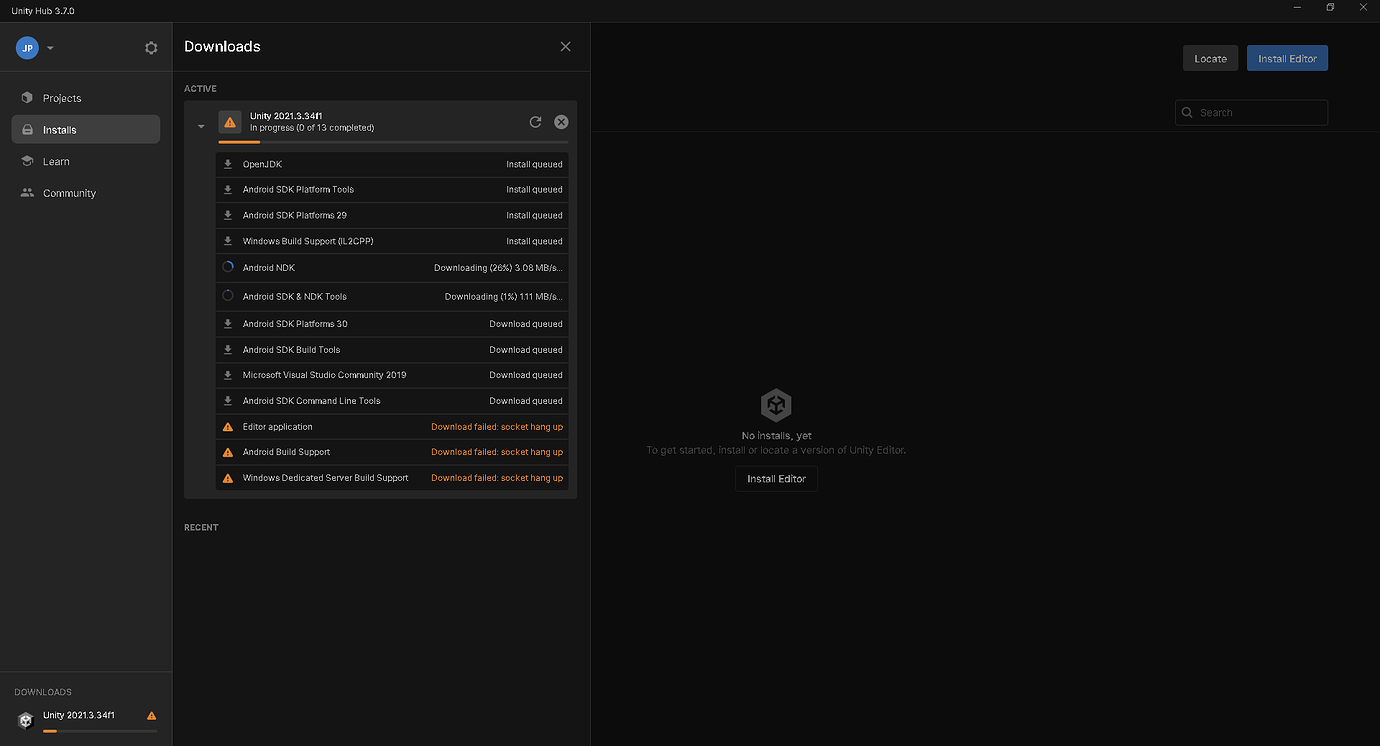The height and width of the screenshot is (746, 1380).
Task: Click the warning icon next to Editor application
Action: [227, 425]
